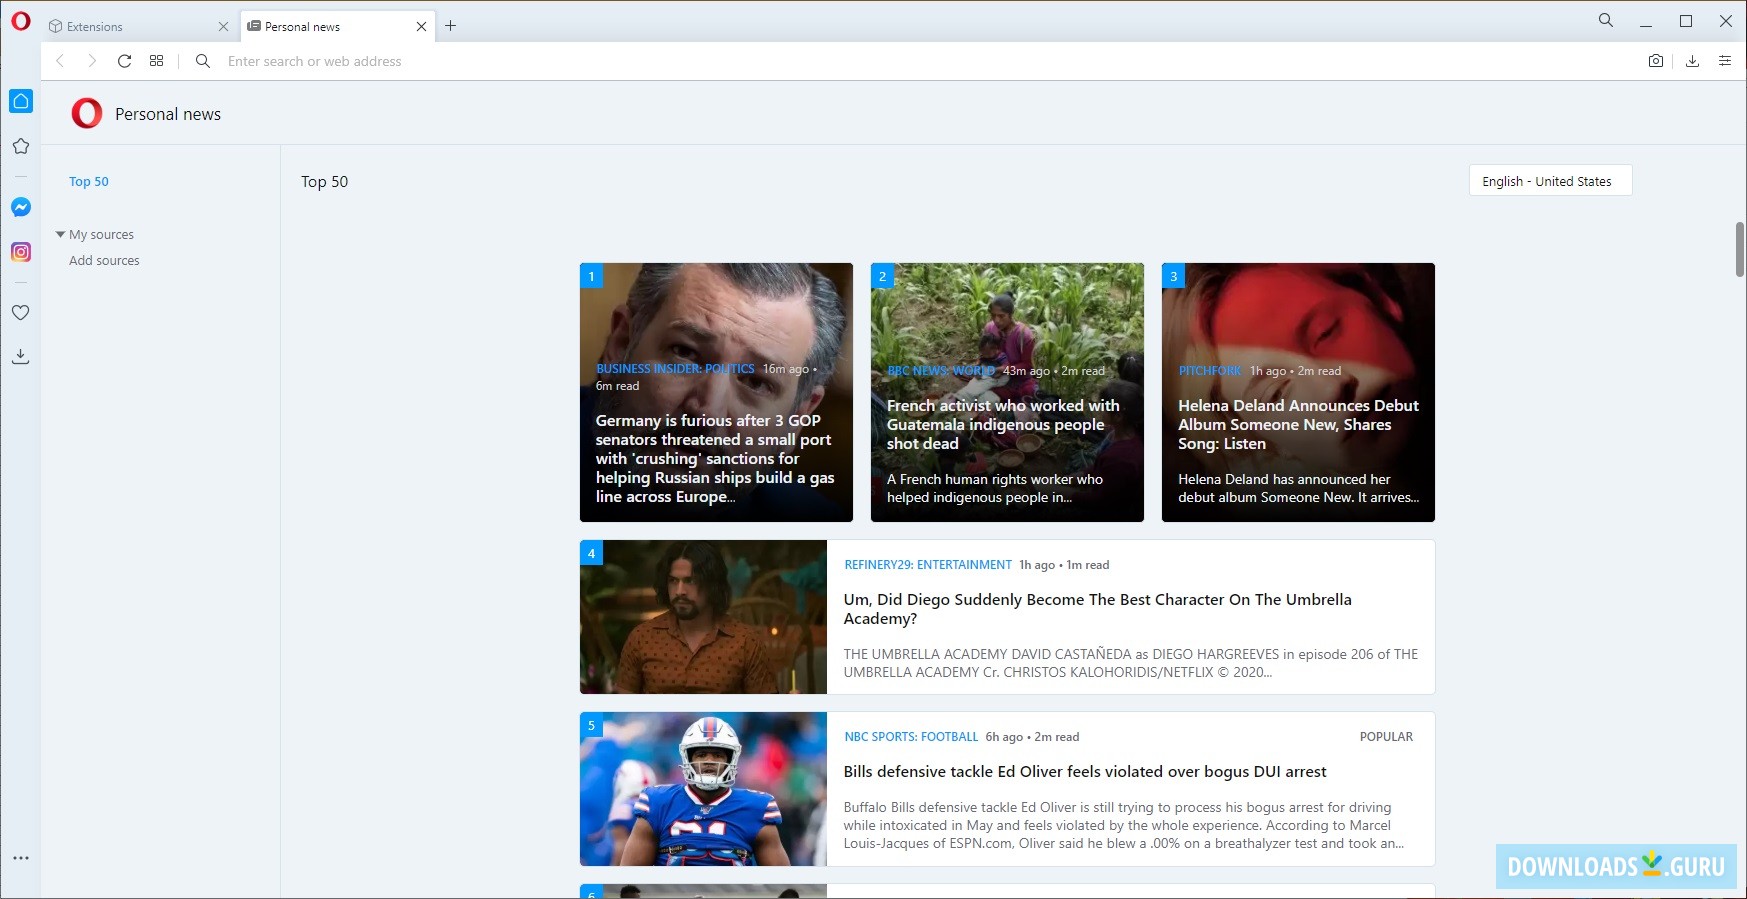
Task: Click the Buffalo Bills article summary text
Action: tap(1123, 825)
